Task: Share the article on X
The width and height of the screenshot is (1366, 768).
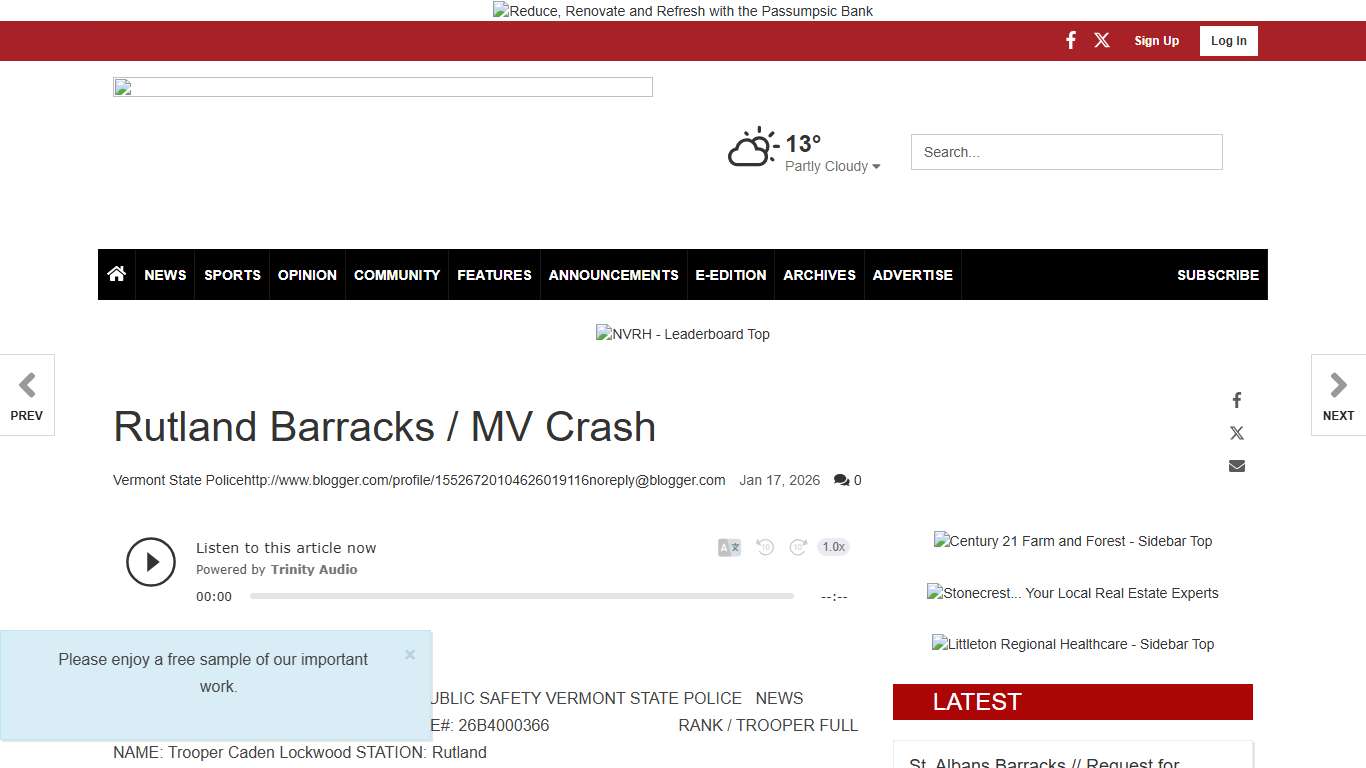Action: [x=1236, y=432]
